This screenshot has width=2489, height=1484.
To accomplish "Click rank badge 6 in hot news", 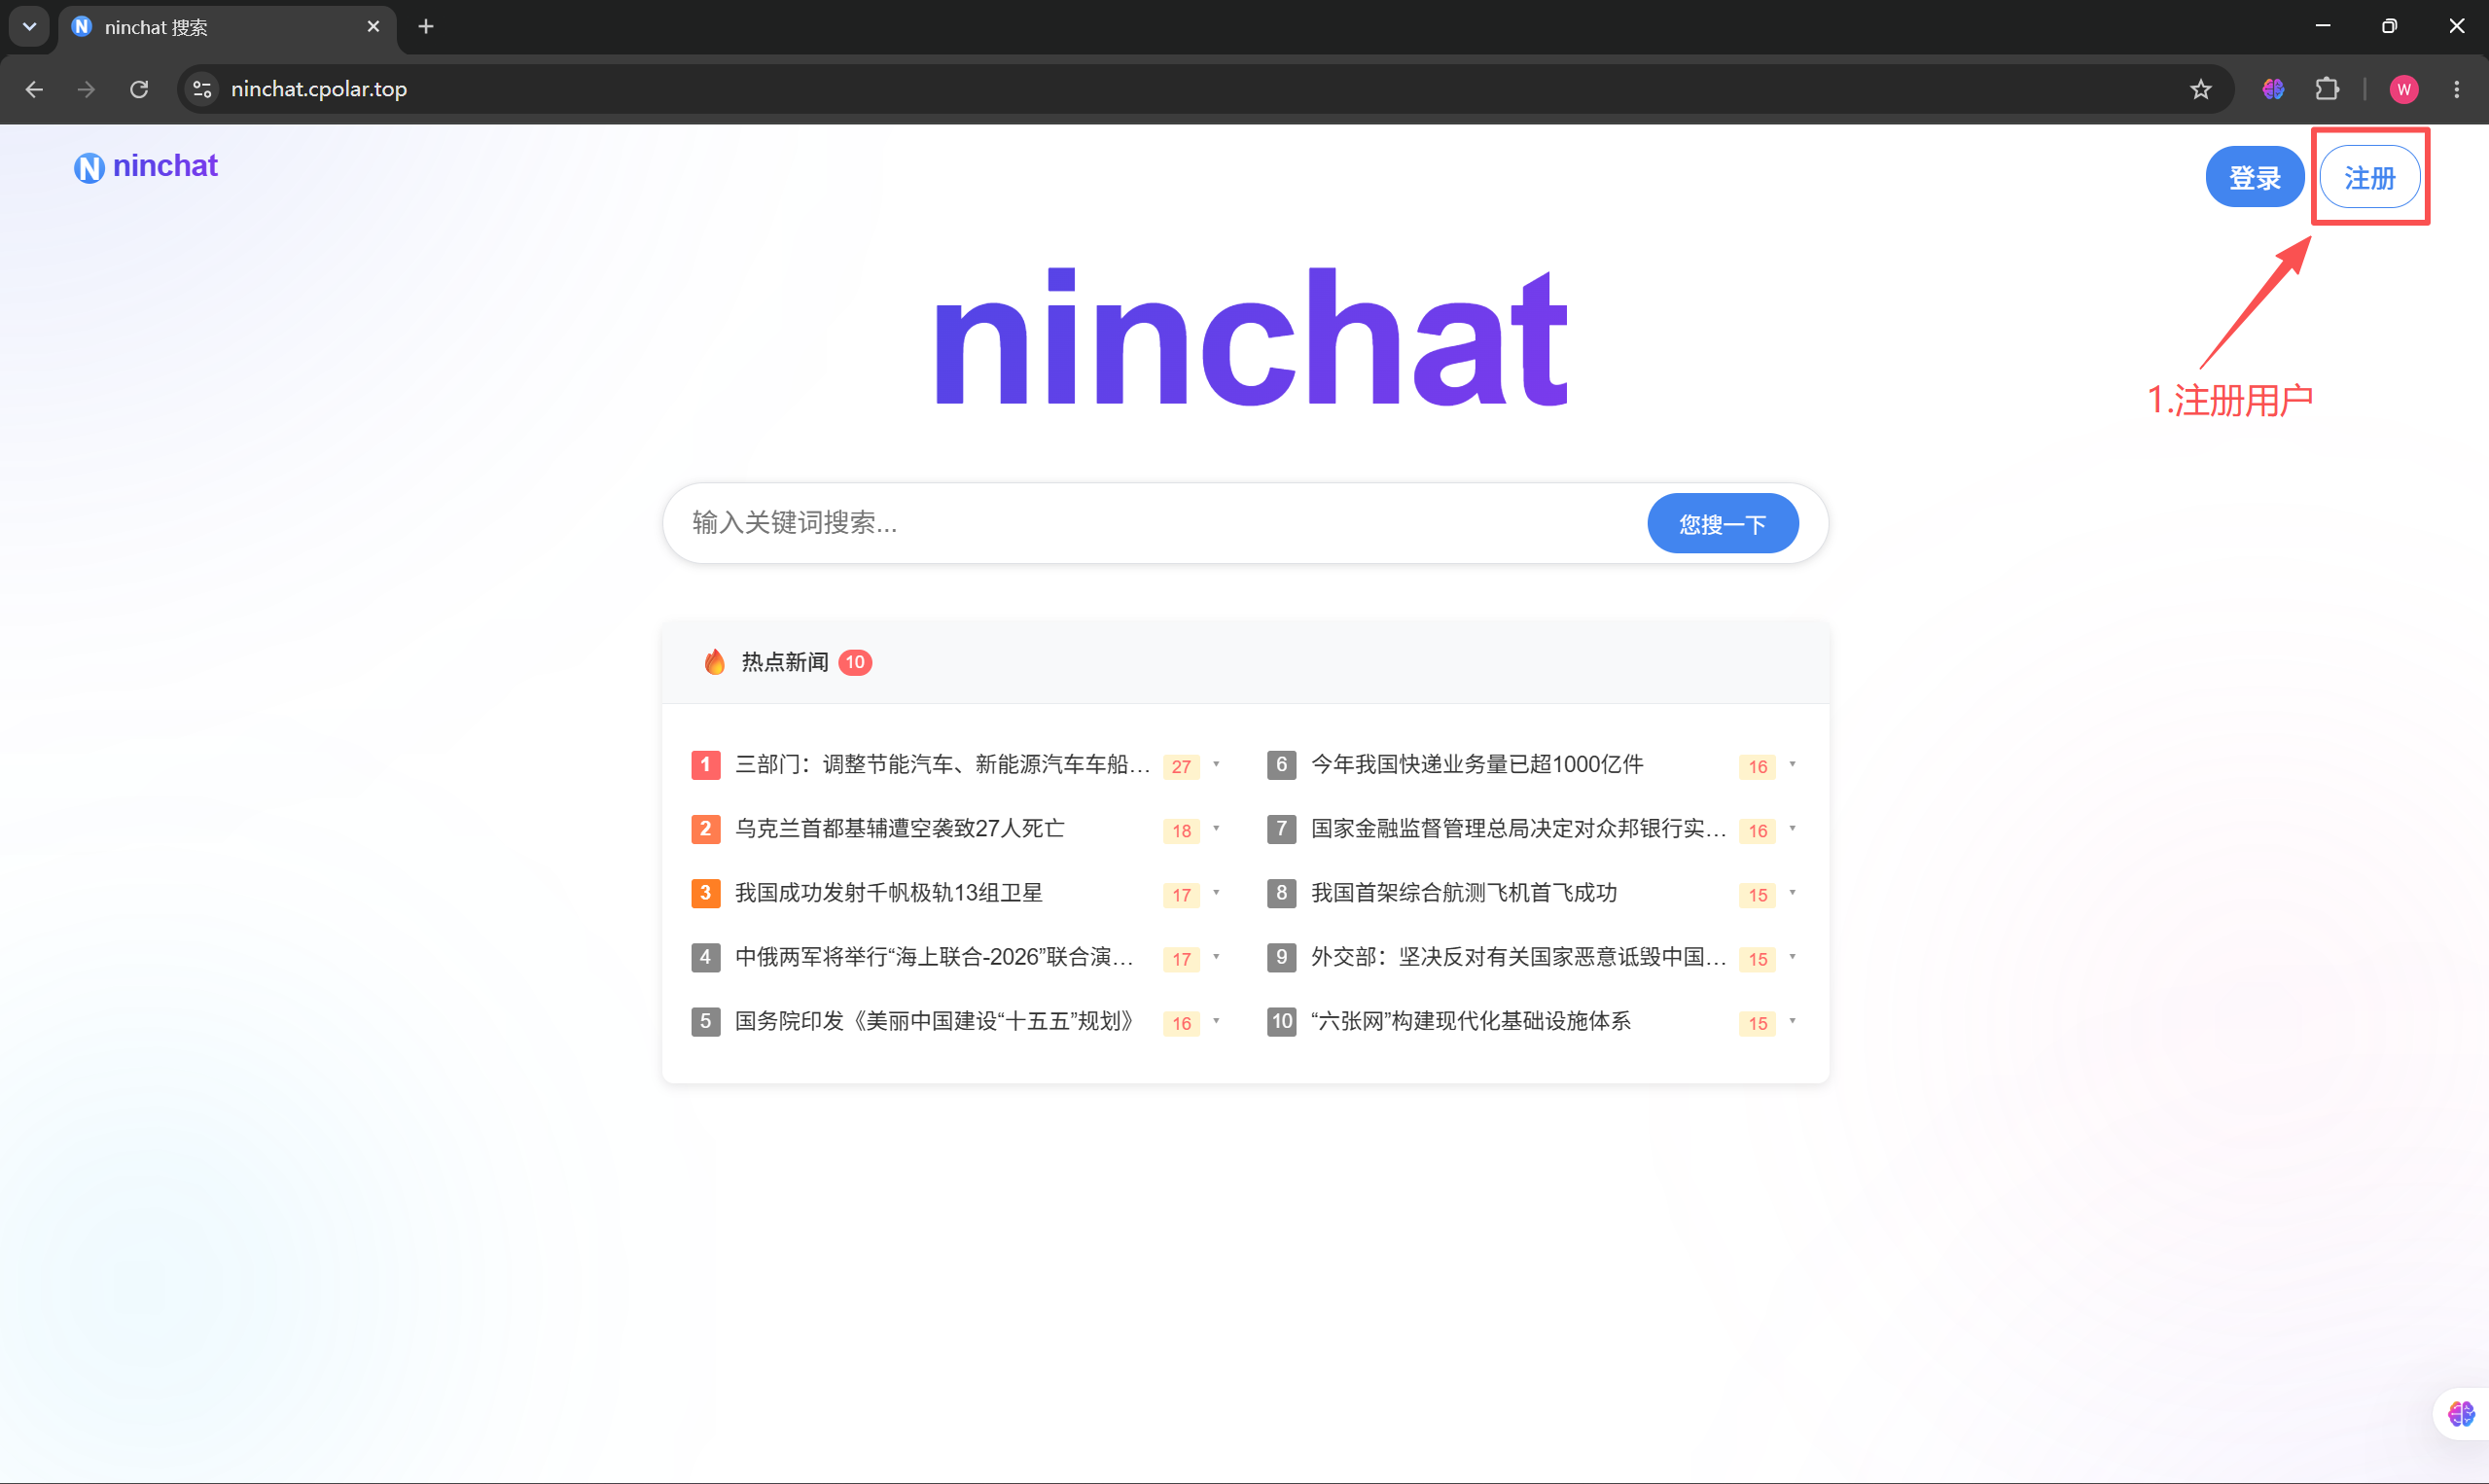I will (x=1282, y=765).
